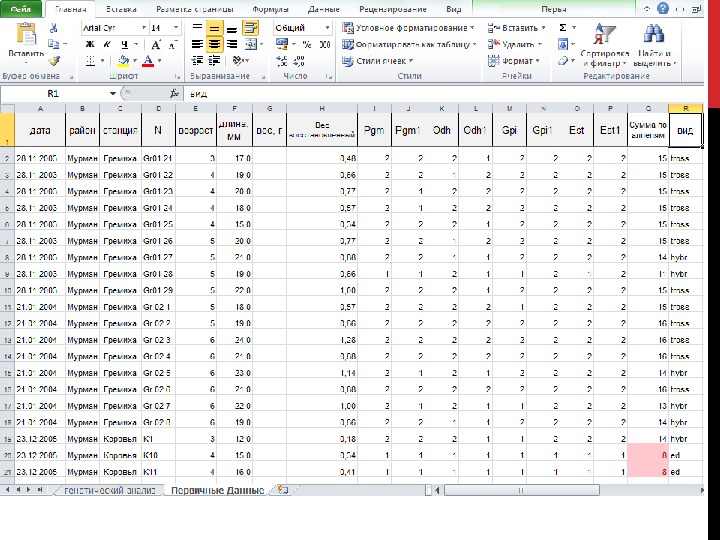Open the Первичные Данные sheet tab
This screenshot has width=720, height=540.
tap(217, 490)
